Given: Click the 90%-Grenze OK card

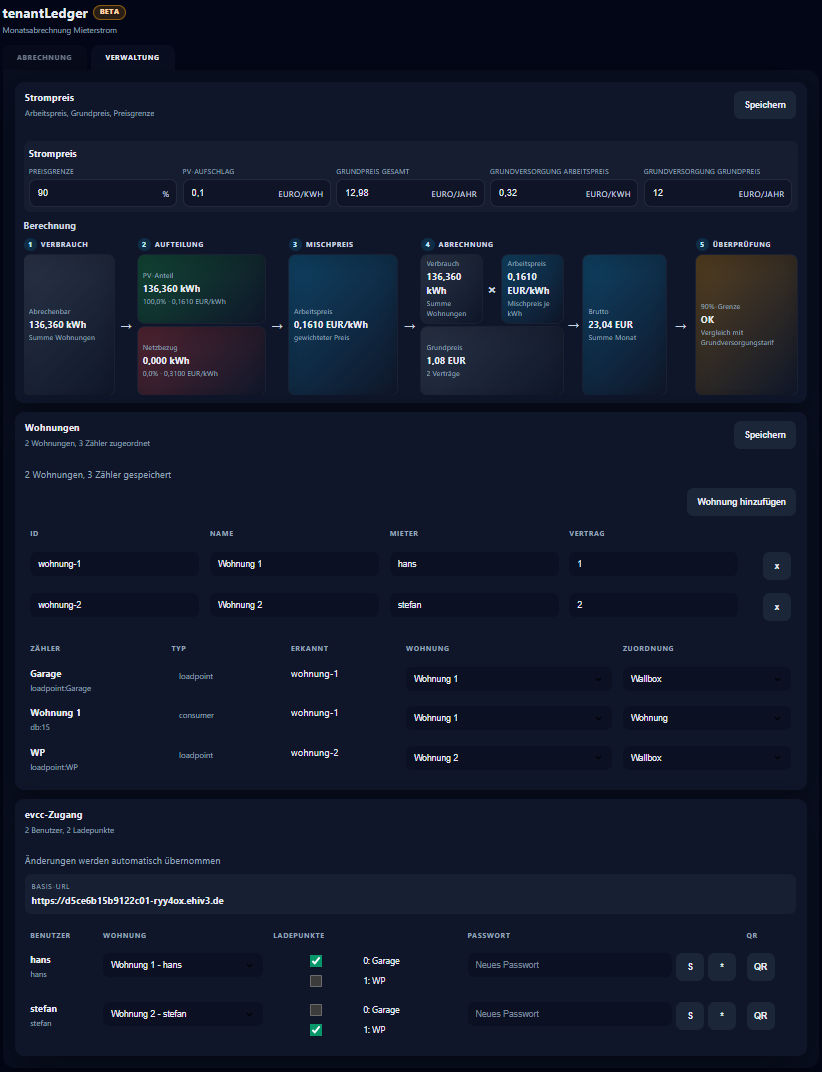Looking at the screenshot, I should tap(746, 325).
